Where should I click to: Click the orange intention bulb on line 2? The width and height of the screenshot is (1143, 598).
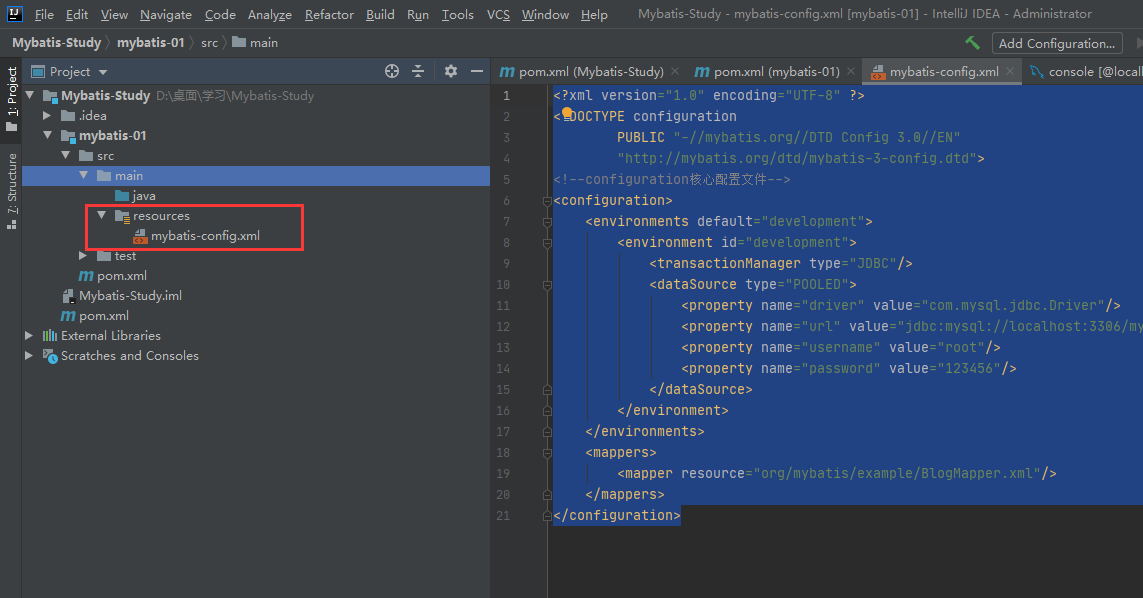567,112
